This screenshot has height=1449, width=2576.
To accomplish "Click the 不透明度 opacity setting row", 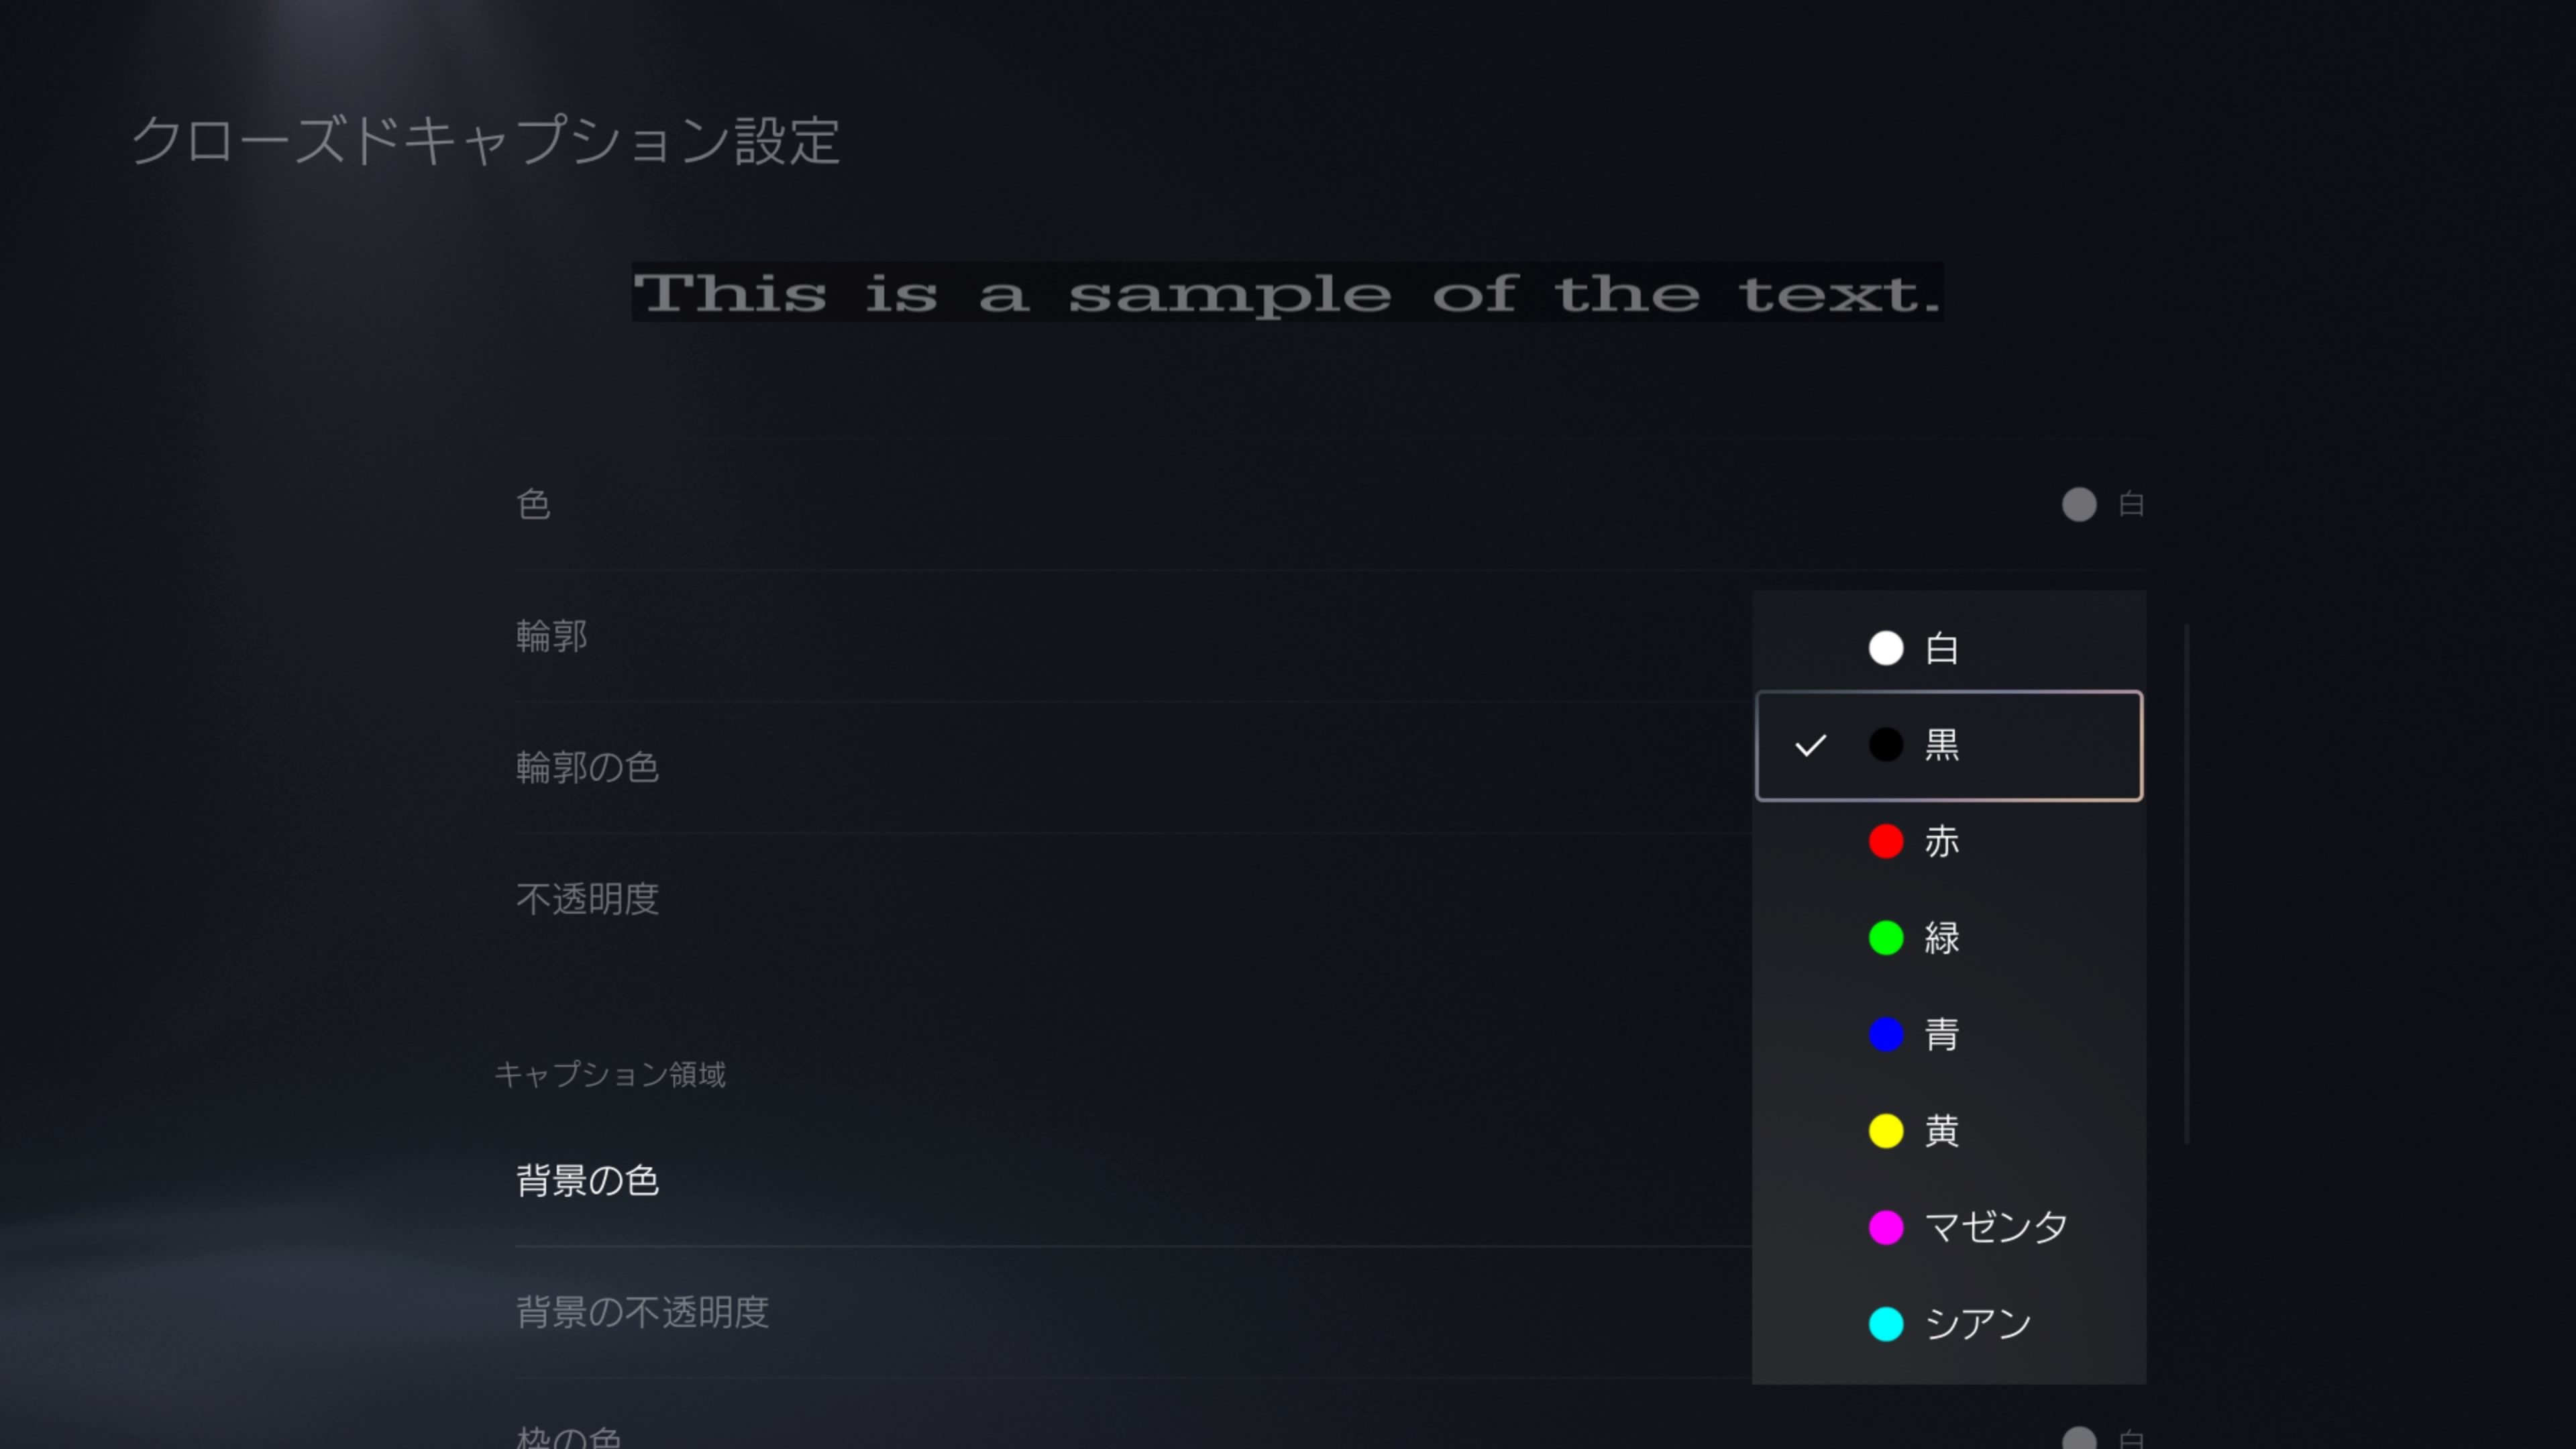I will coord(587,899).
